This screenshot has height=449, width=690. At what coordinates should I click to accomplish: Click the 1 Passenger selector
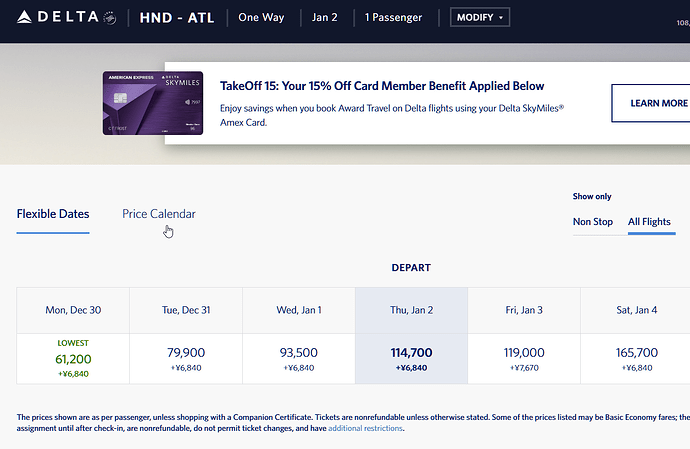click(393, 18)
